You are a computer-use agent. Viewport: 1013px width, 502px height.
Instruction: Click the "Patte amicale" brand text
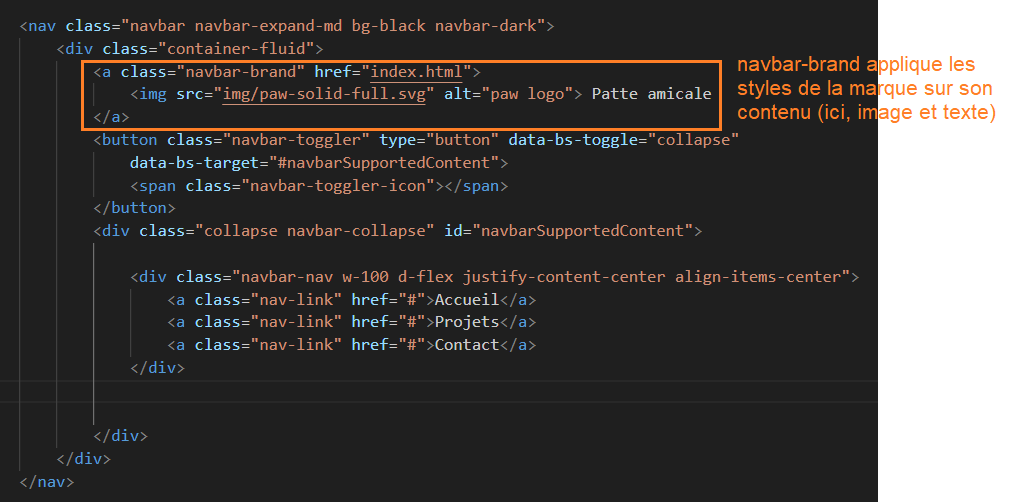pos(651,94)
